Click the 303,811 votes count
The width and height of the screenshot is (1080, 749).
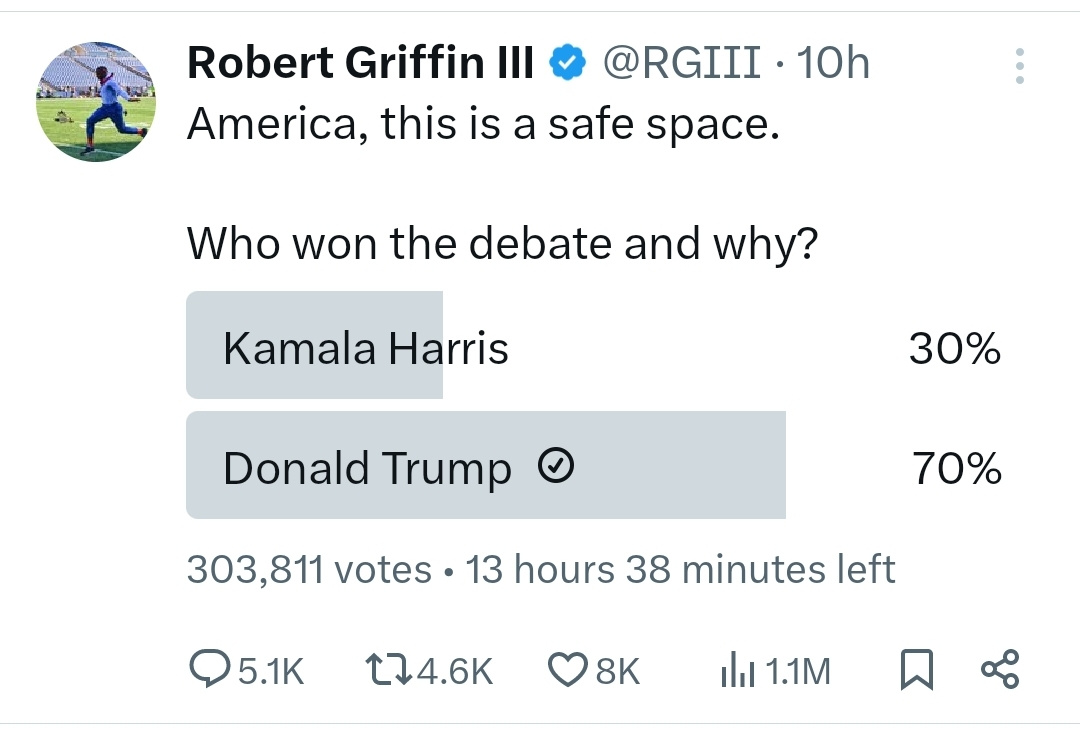point(309,569)
